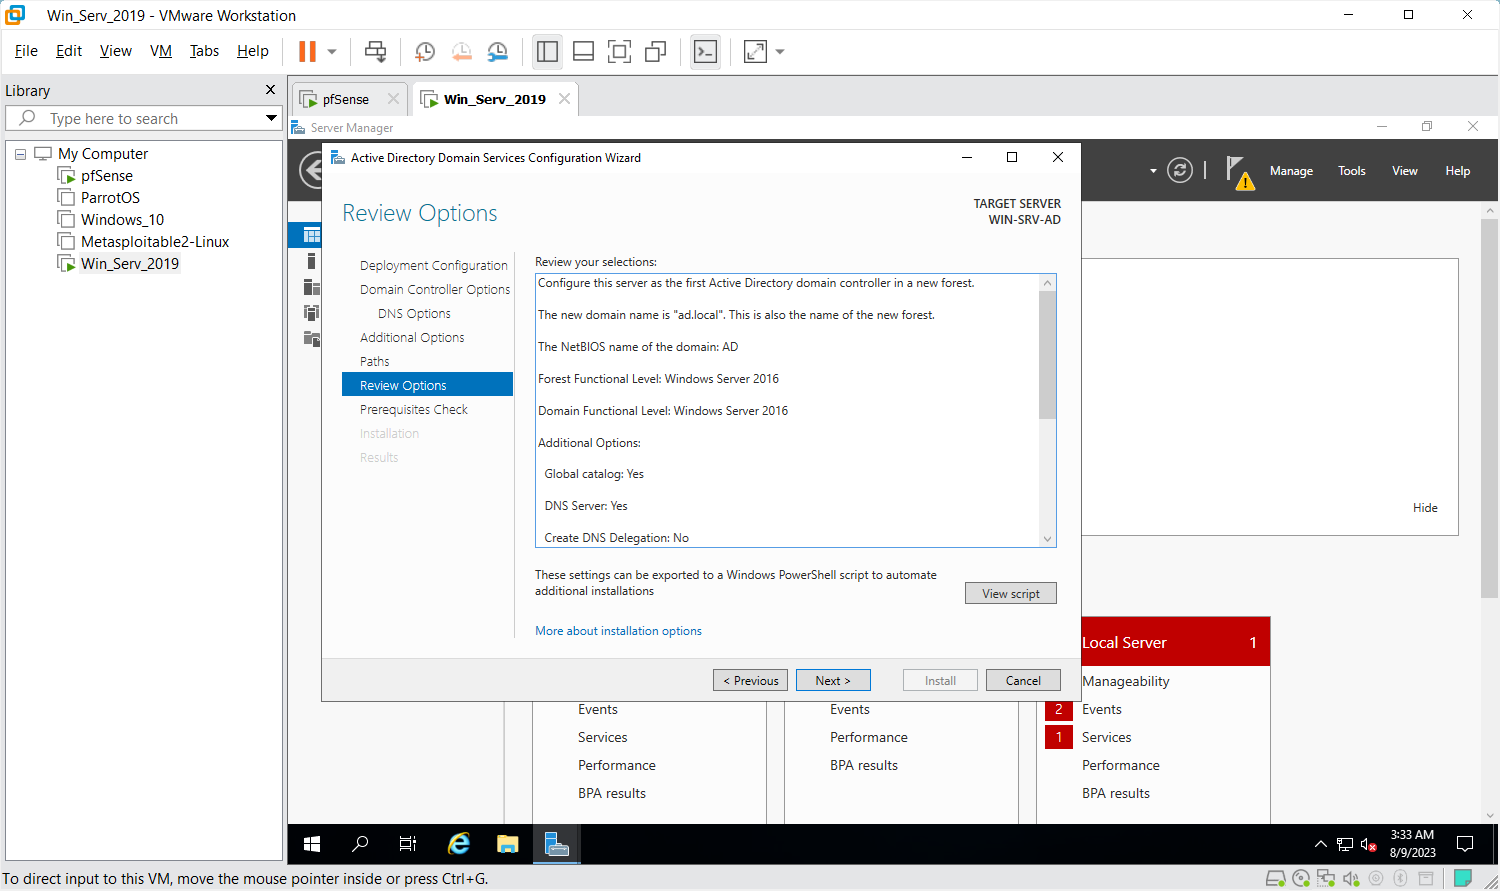The height and width of the screenshot is (891, 1500).
Task: Toggle the library sidebar view icon
Action: coord(547,52)
